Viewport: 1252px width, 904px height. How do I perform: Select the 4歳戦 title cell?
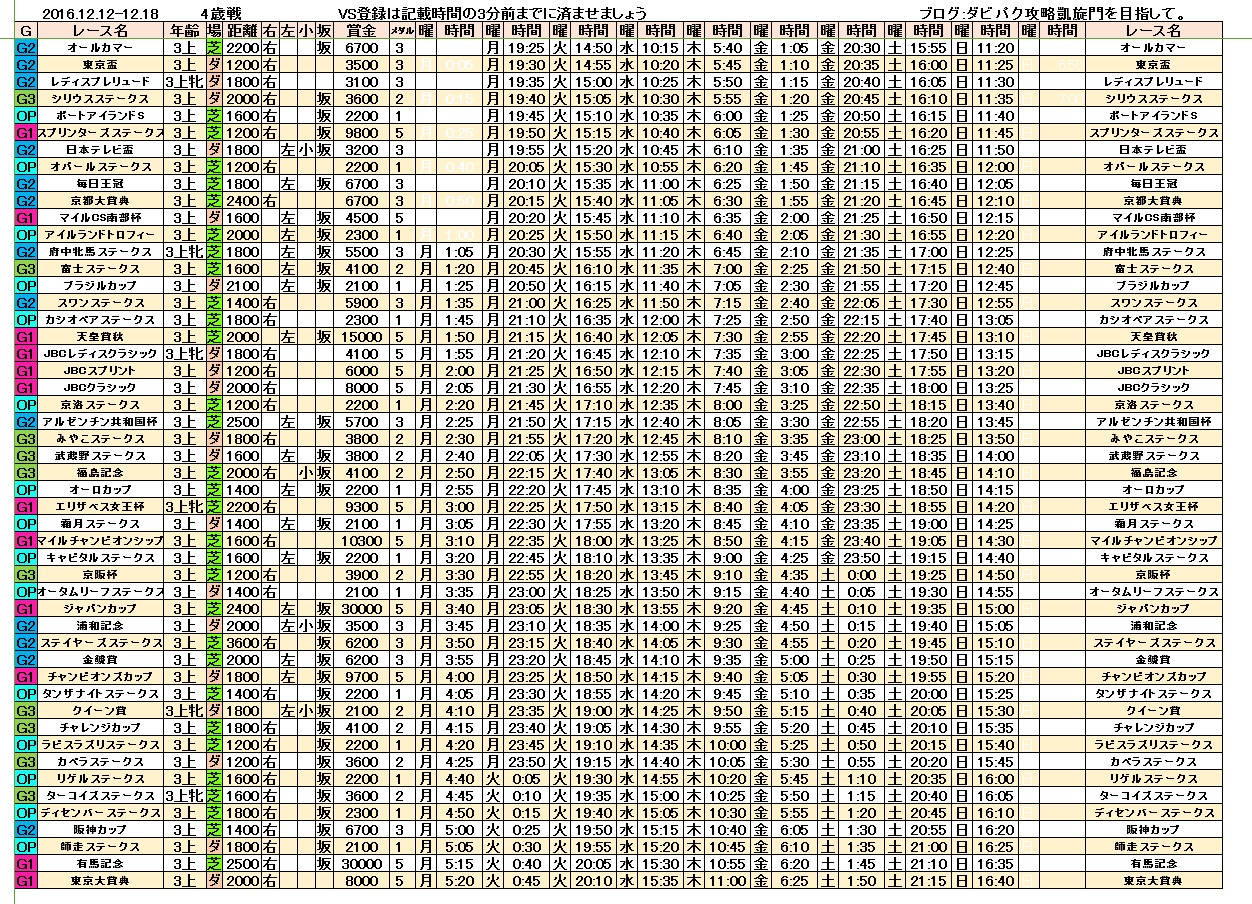[x=219, y=13]
